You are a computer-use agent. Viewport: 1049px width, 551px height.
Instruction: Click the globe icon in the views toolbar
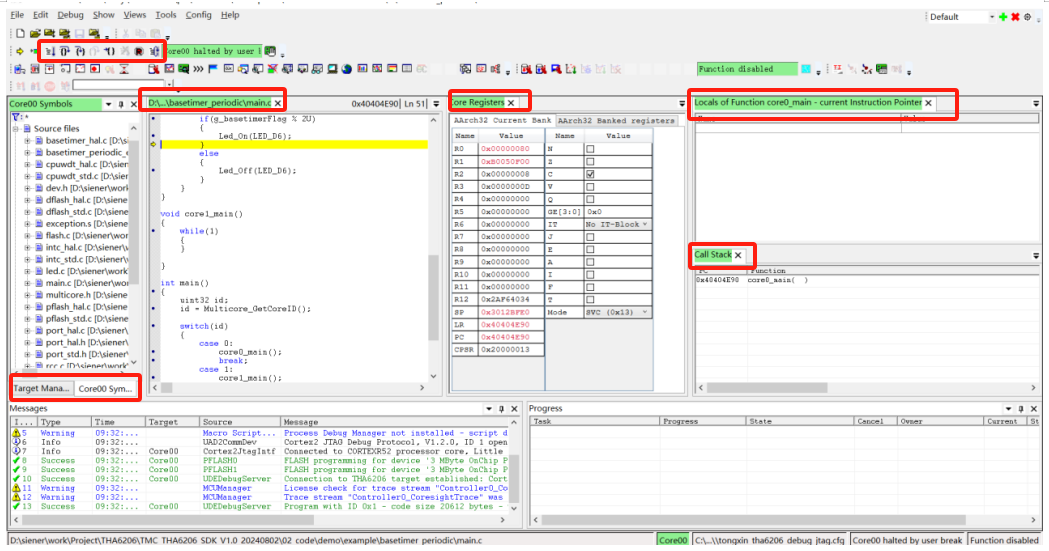tap(347, 69)
